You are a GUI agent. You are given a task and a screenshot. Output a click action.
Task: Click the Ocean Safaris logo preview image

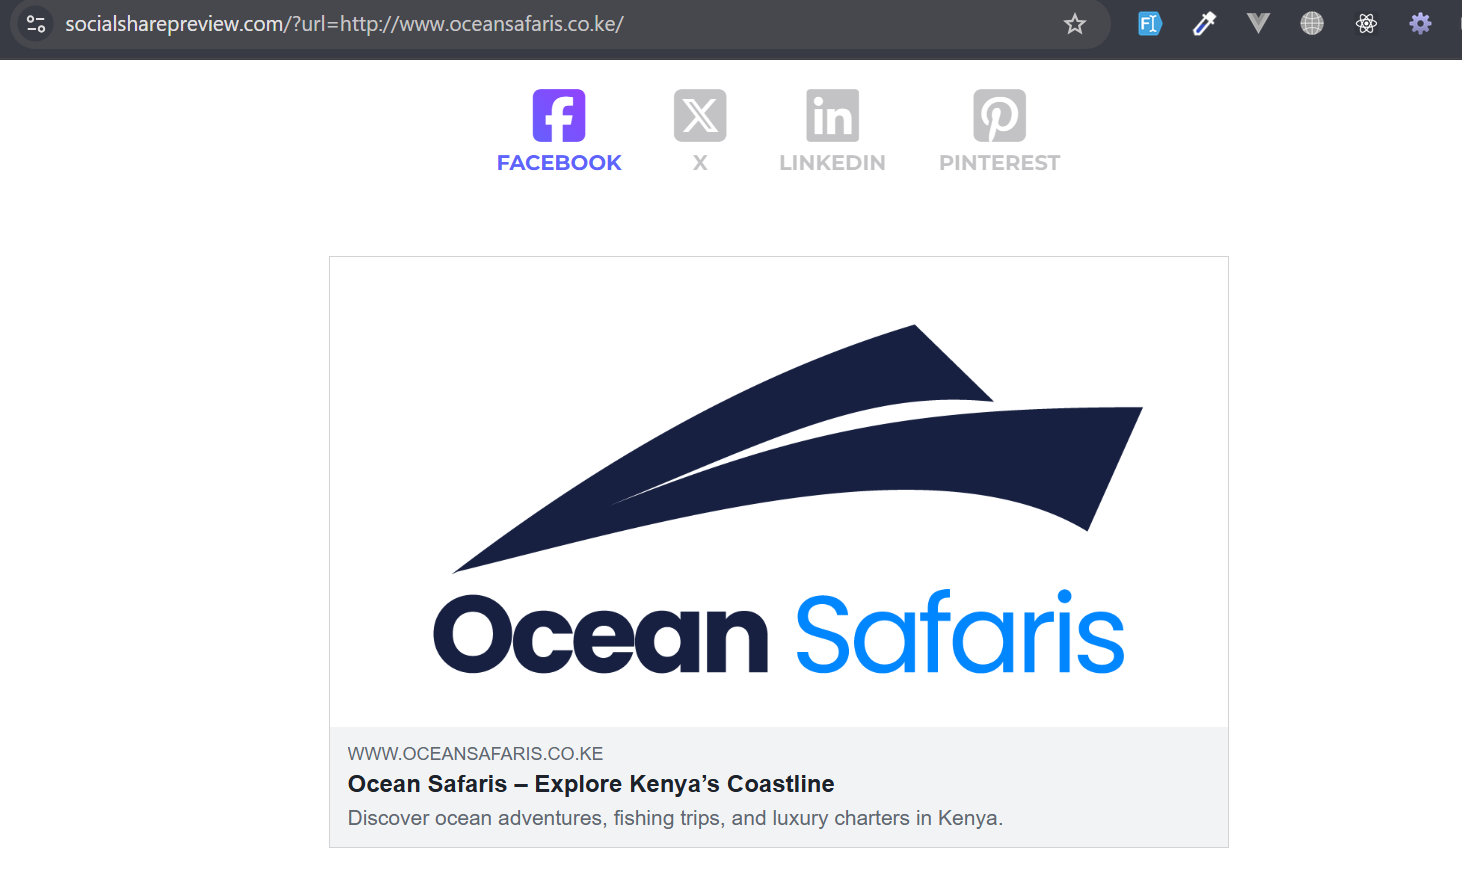779,492
